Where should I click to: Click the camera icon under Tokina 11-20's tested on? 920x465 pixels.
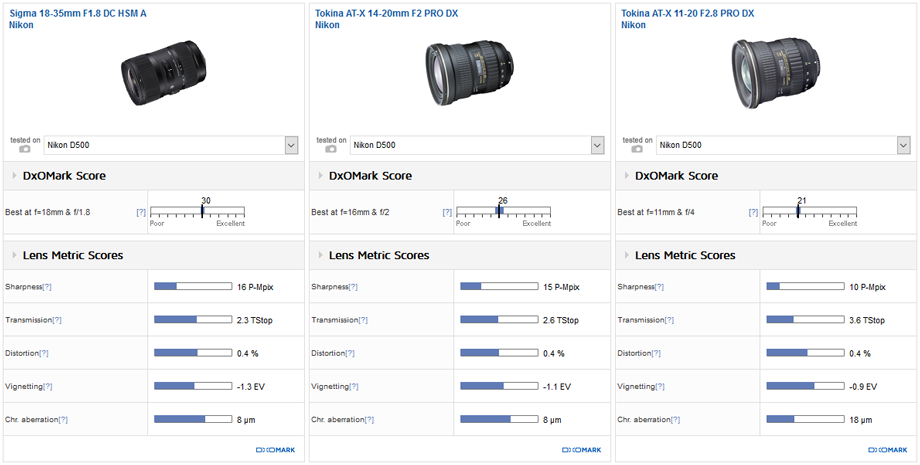pyautogui.click(x=637, y=149)
